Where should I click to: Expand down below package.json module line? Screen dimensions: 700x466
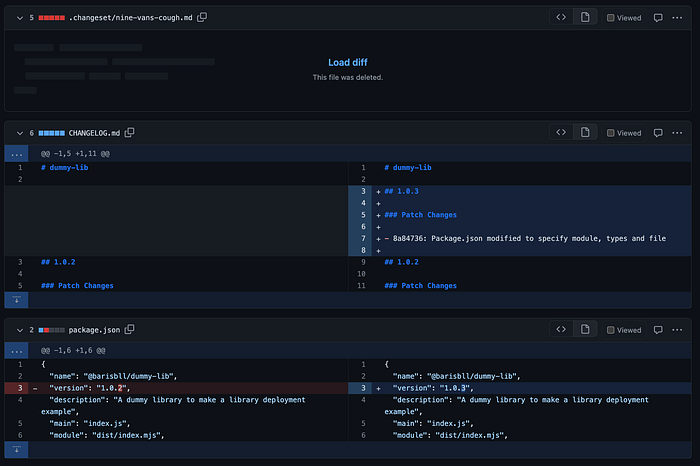[x=17, y=449]
